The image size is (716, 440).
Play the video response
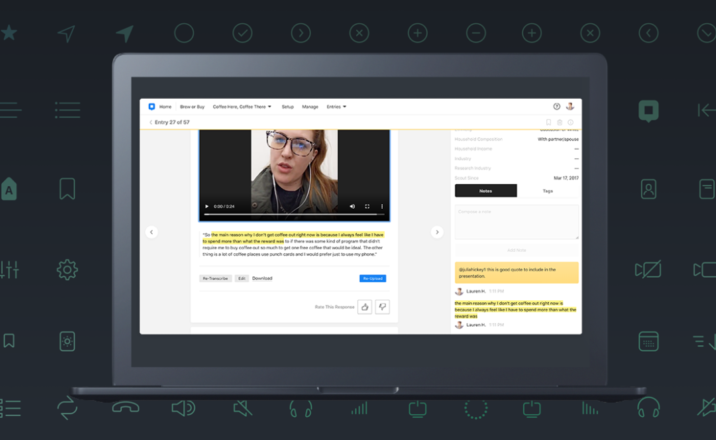point(206,206)
